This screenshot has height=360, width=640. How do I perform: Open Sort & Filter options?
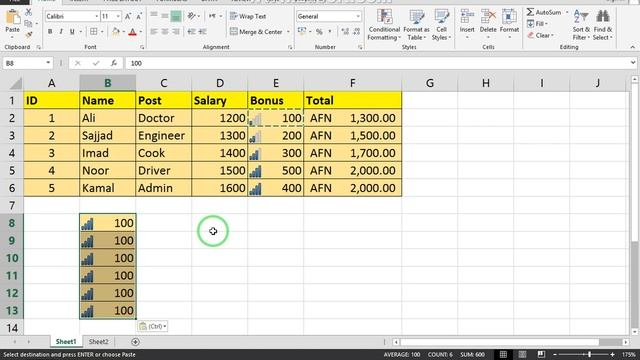point(581,25)
